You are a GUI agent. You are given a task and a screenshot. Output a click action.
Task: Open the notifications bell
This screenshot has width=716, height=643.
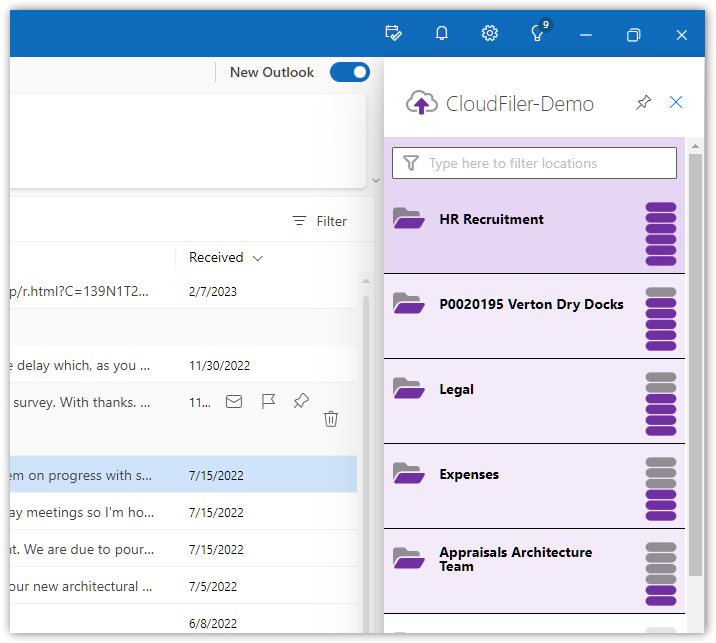pos(442,34)
